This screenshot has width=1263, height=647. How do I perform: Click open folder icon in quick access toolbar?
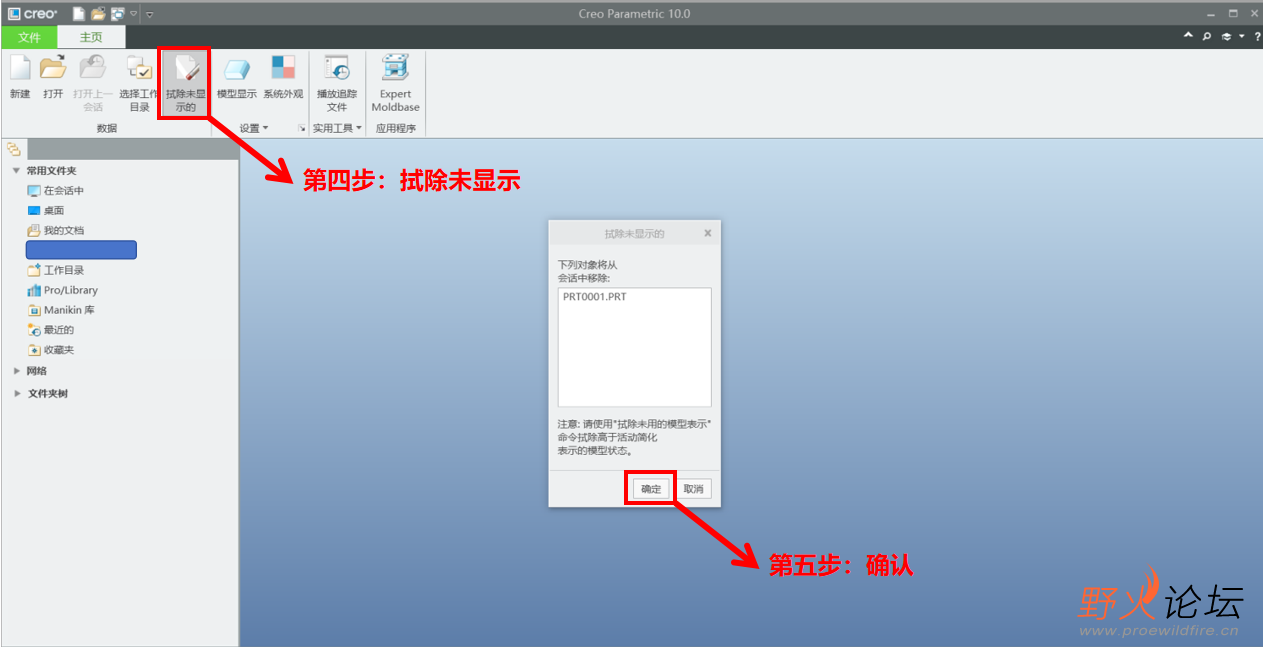coord(98,14)
